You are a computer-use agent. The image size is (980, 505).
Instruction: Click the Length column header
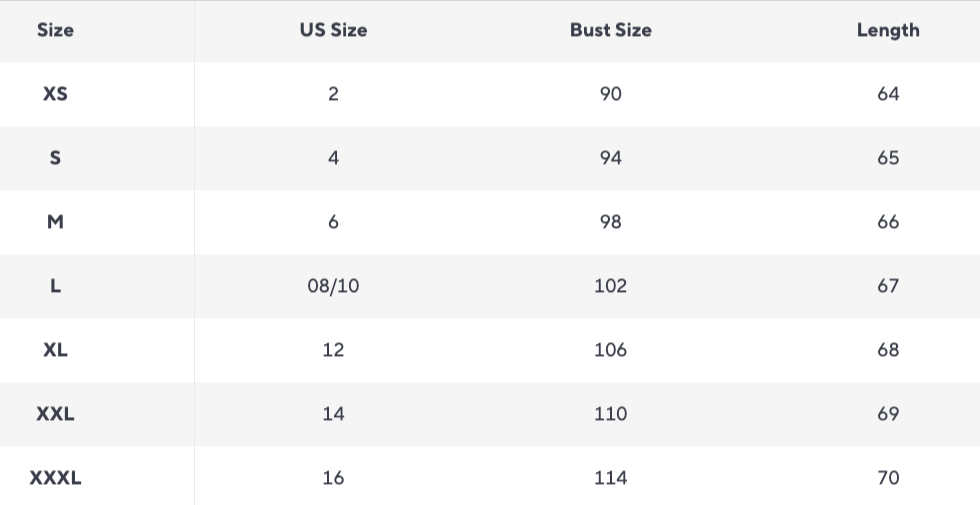click(888, 30)
